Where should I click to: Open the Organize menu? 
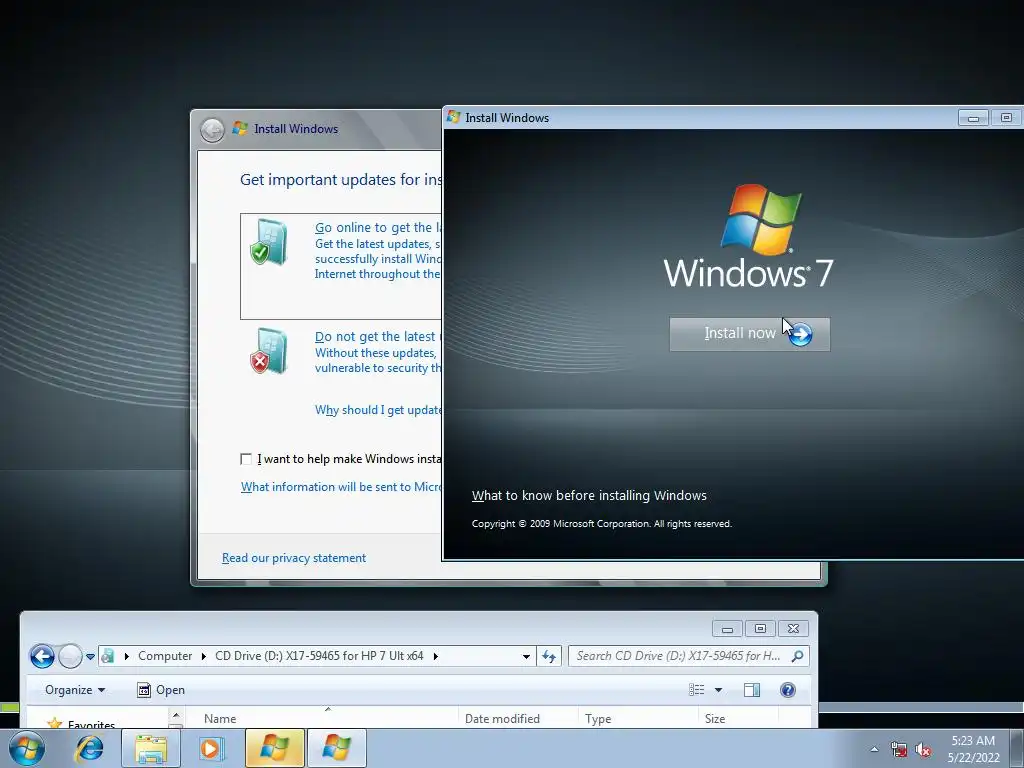[74, 690]
